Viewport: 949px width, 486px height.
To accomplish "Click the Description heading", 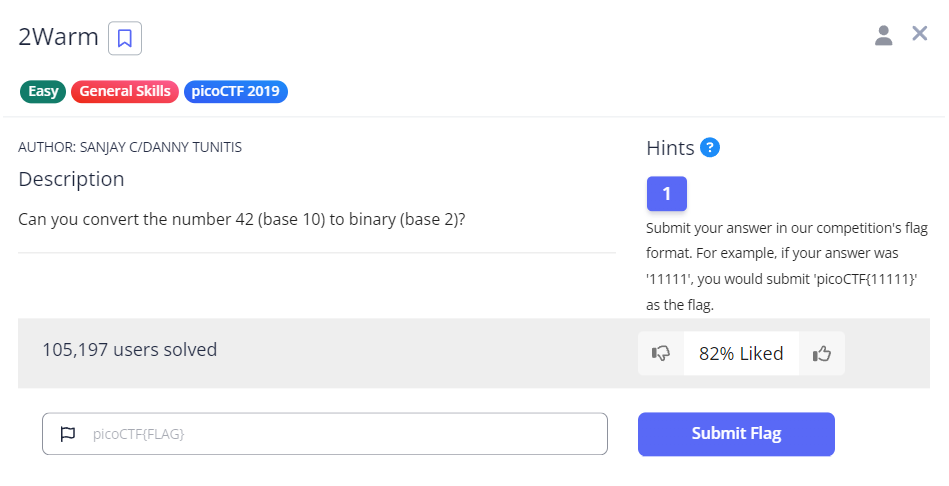I will 71,179.
